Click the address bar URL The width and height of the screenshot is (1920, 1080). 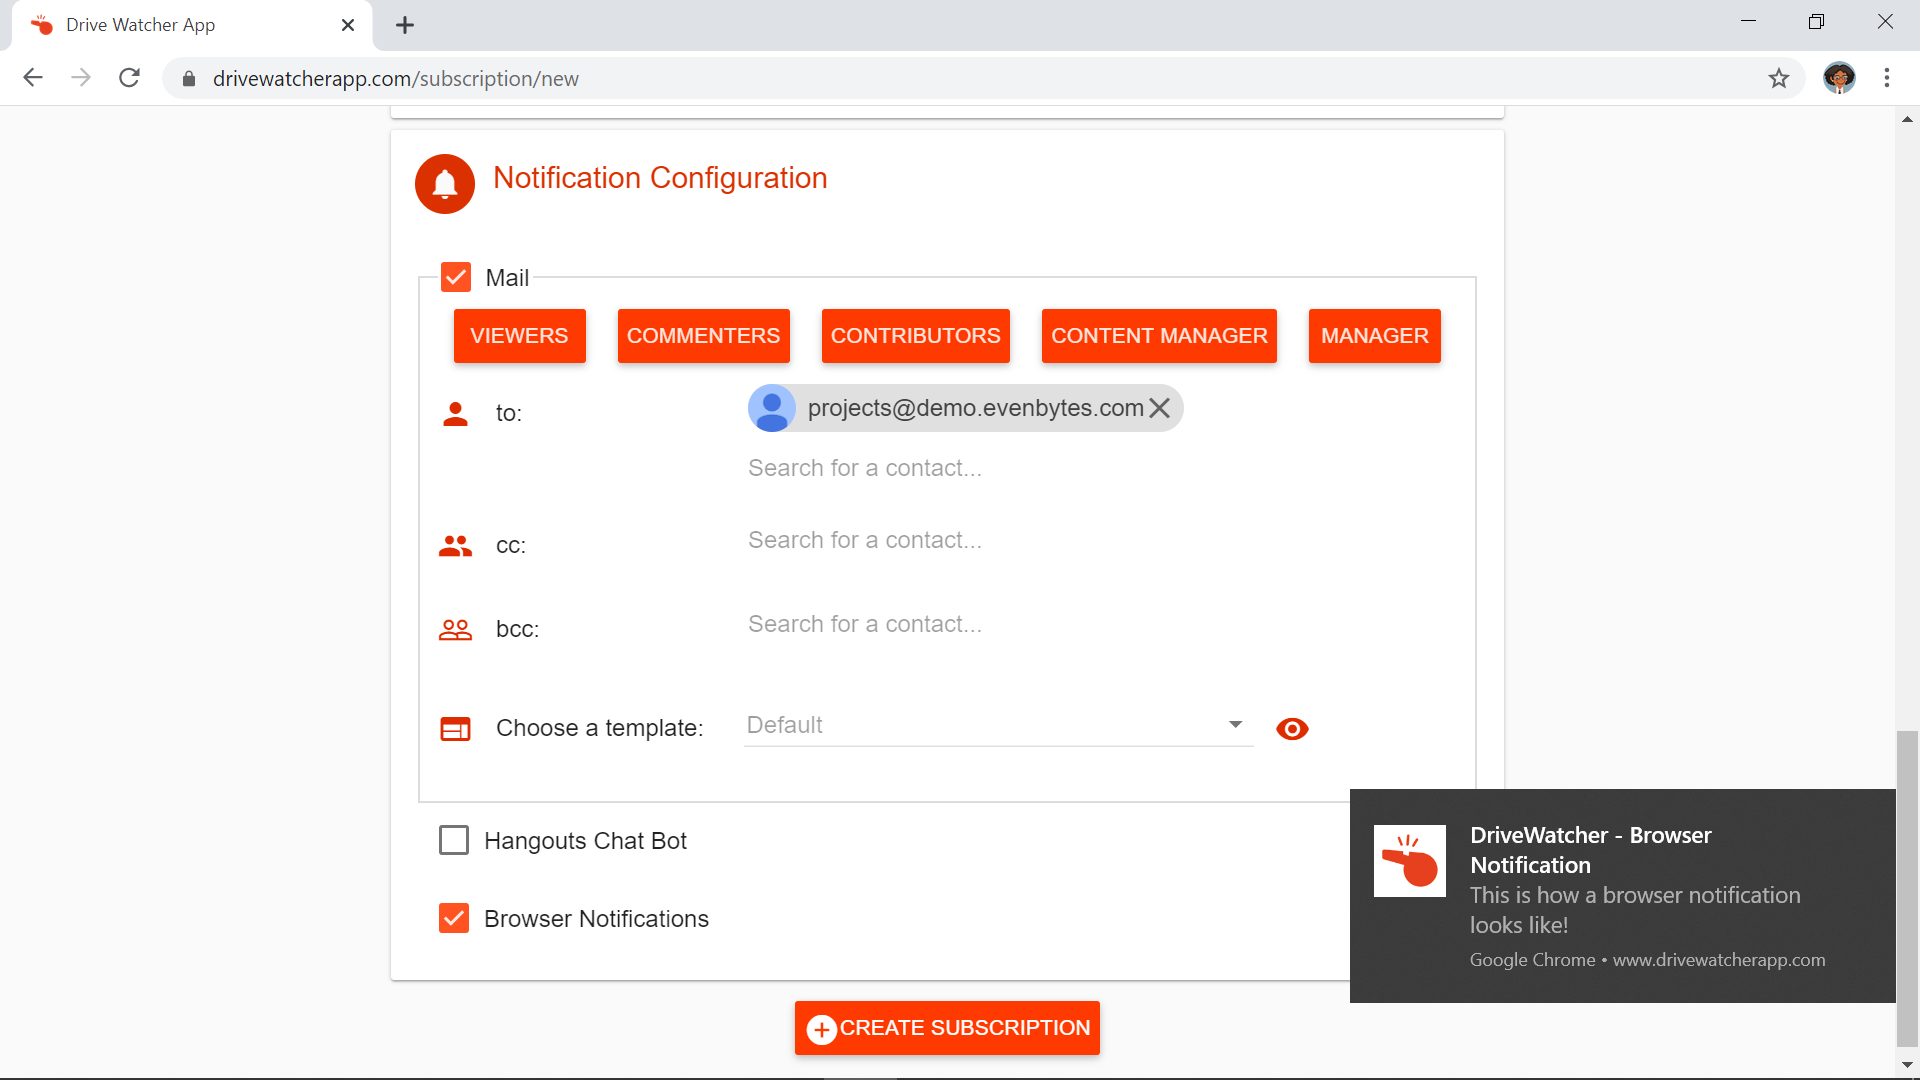click(396, 79)
